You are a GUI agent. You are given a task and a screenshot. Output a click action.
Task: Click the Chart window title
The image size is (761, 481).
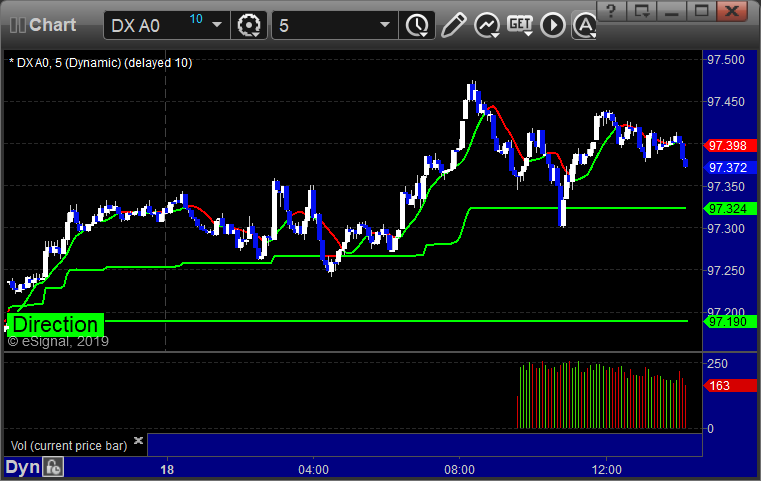pyautogui.click(x=52, y=25)
